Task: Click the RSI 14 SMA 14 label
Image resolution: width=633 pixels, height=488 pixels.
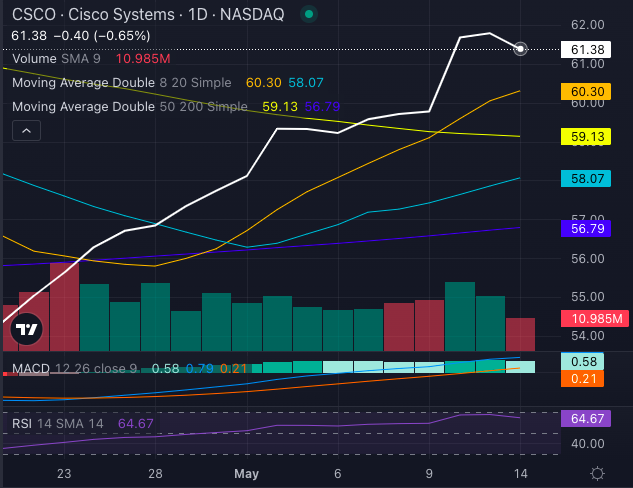Action: point(58,423)
